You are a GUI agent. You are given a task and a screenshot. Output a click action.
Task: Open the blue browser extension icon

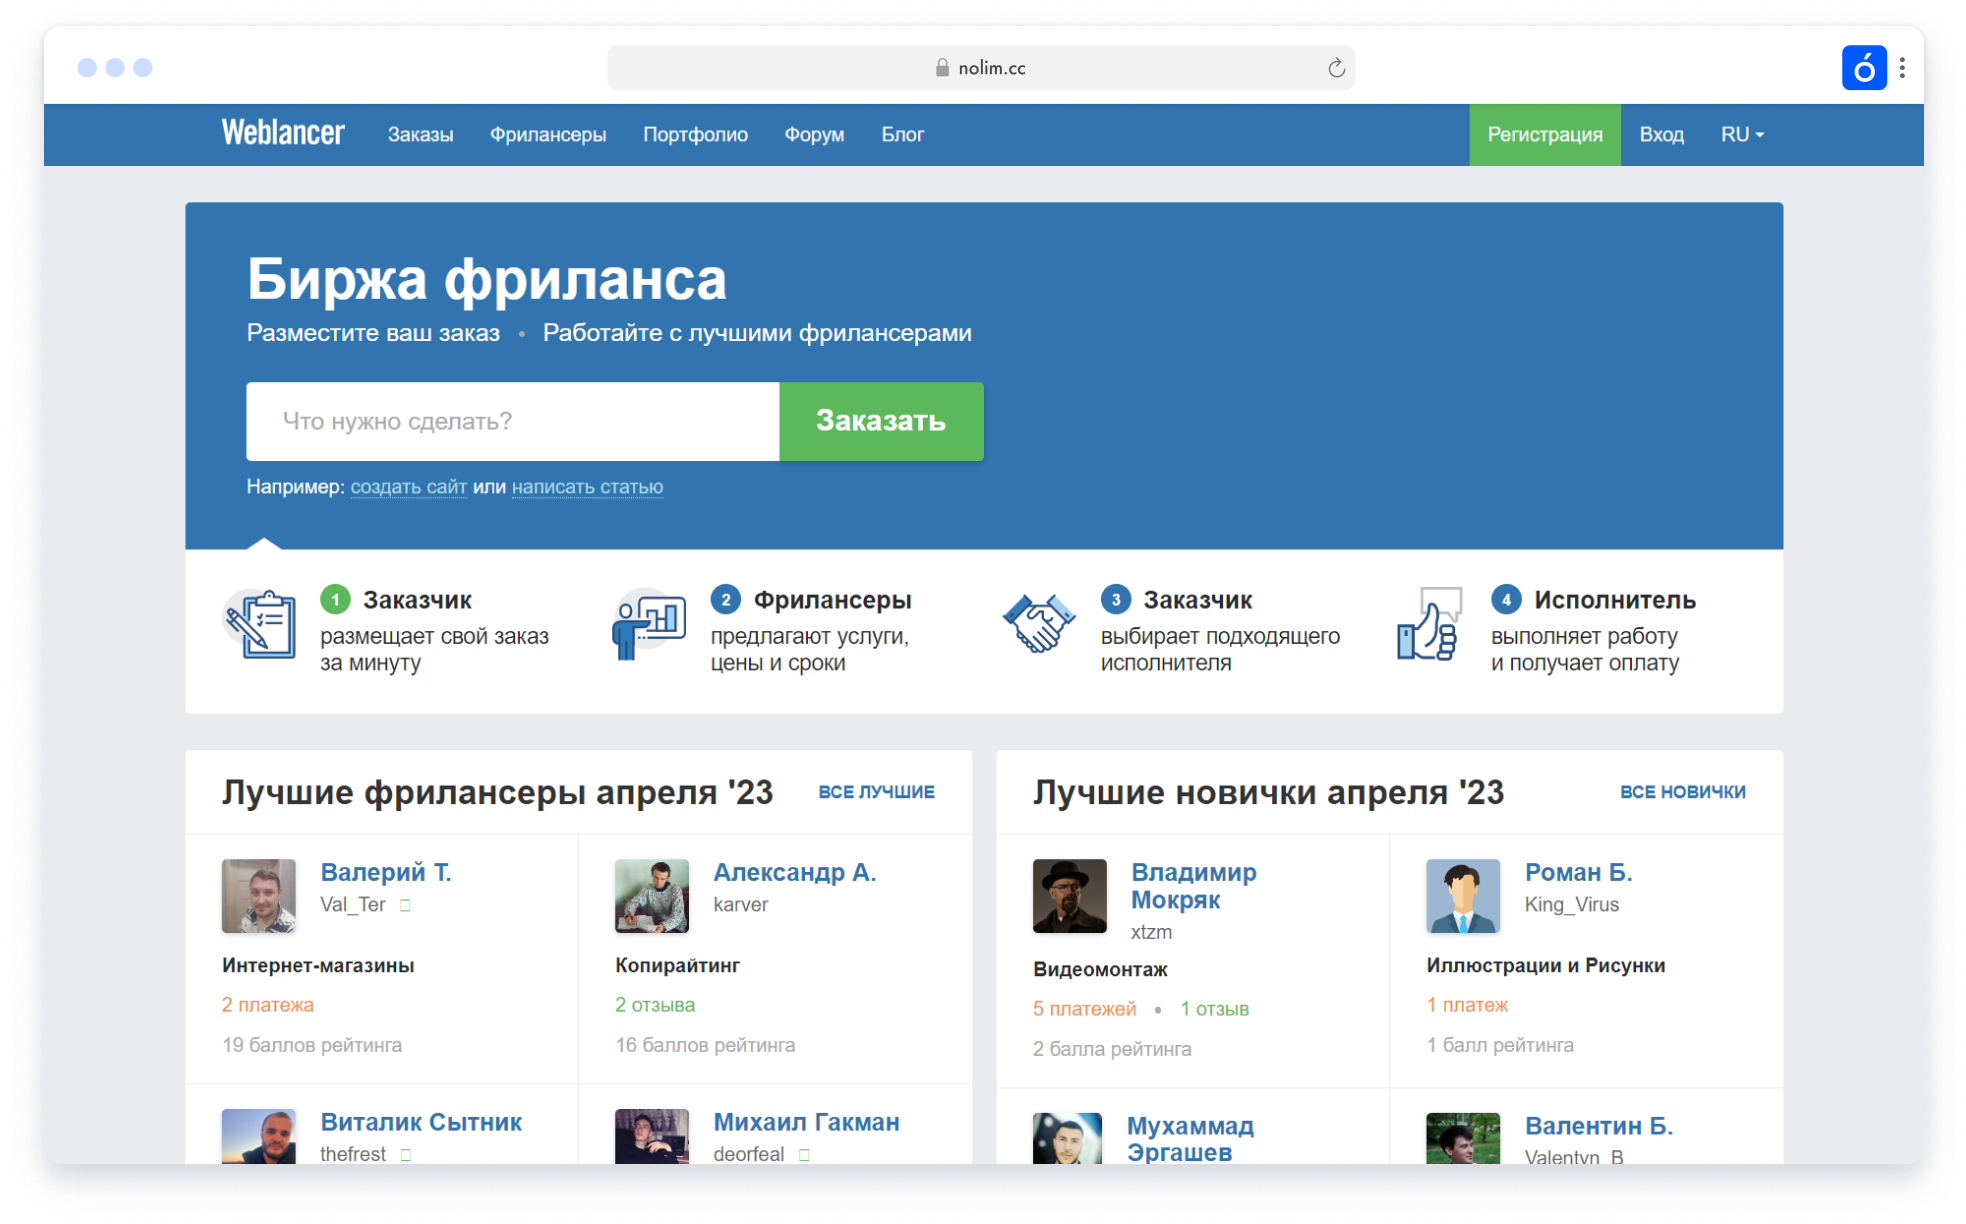(1863, 68)
